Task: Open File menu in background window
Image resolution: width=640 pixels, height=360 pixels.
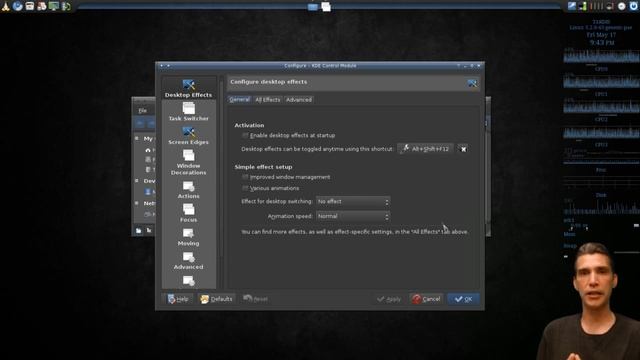Action: (142, 111)
